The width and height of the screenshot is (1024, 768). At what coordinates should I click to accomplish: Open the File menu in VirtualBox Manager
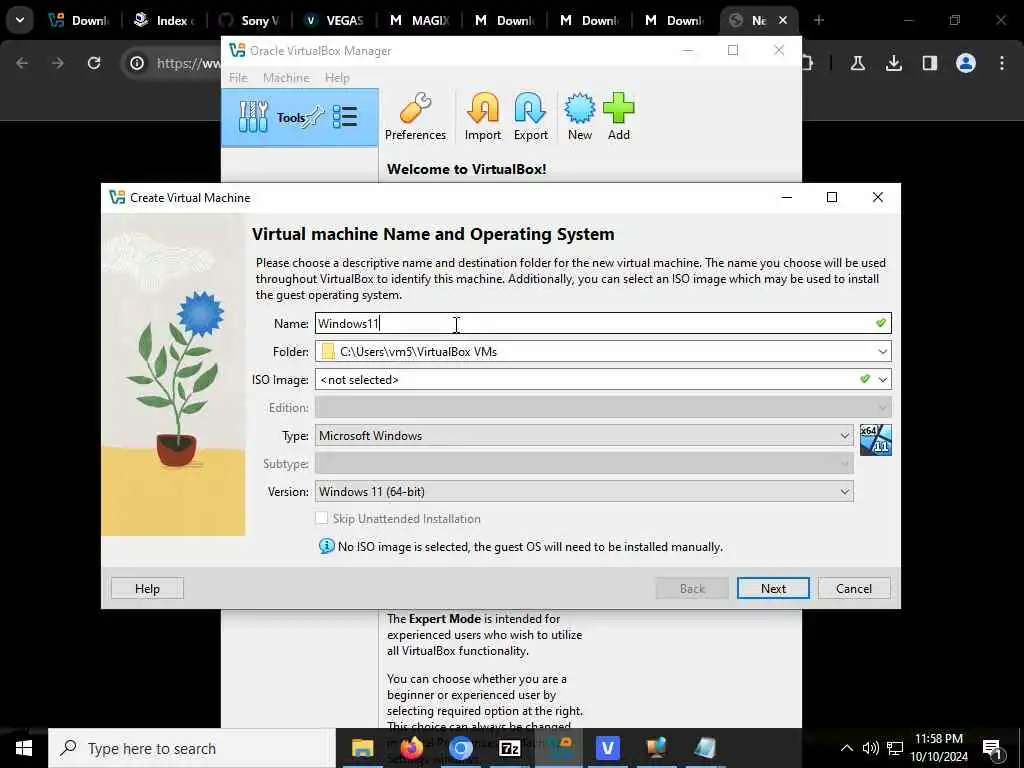(238, 78)
